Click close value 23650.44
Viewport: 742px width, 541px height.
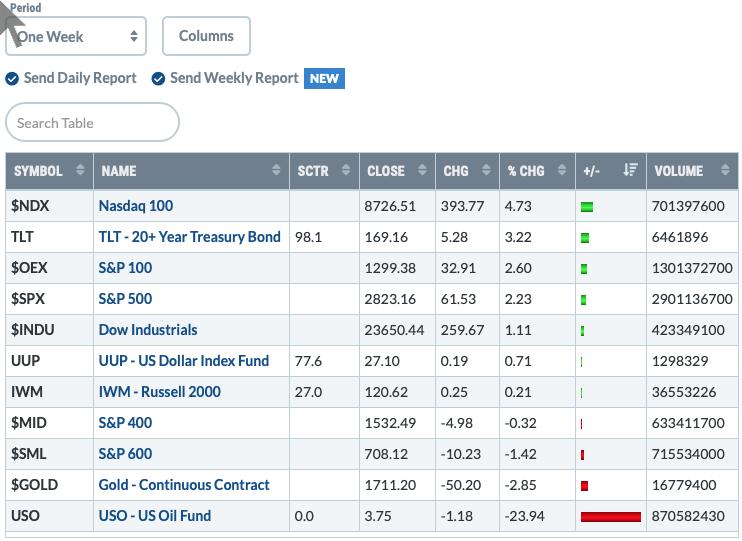pos(394,330)
